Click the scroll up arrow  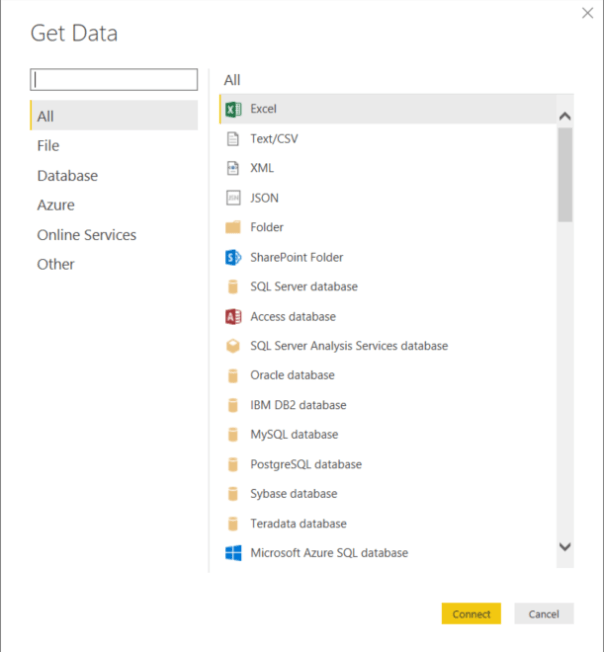click(565, 116)
